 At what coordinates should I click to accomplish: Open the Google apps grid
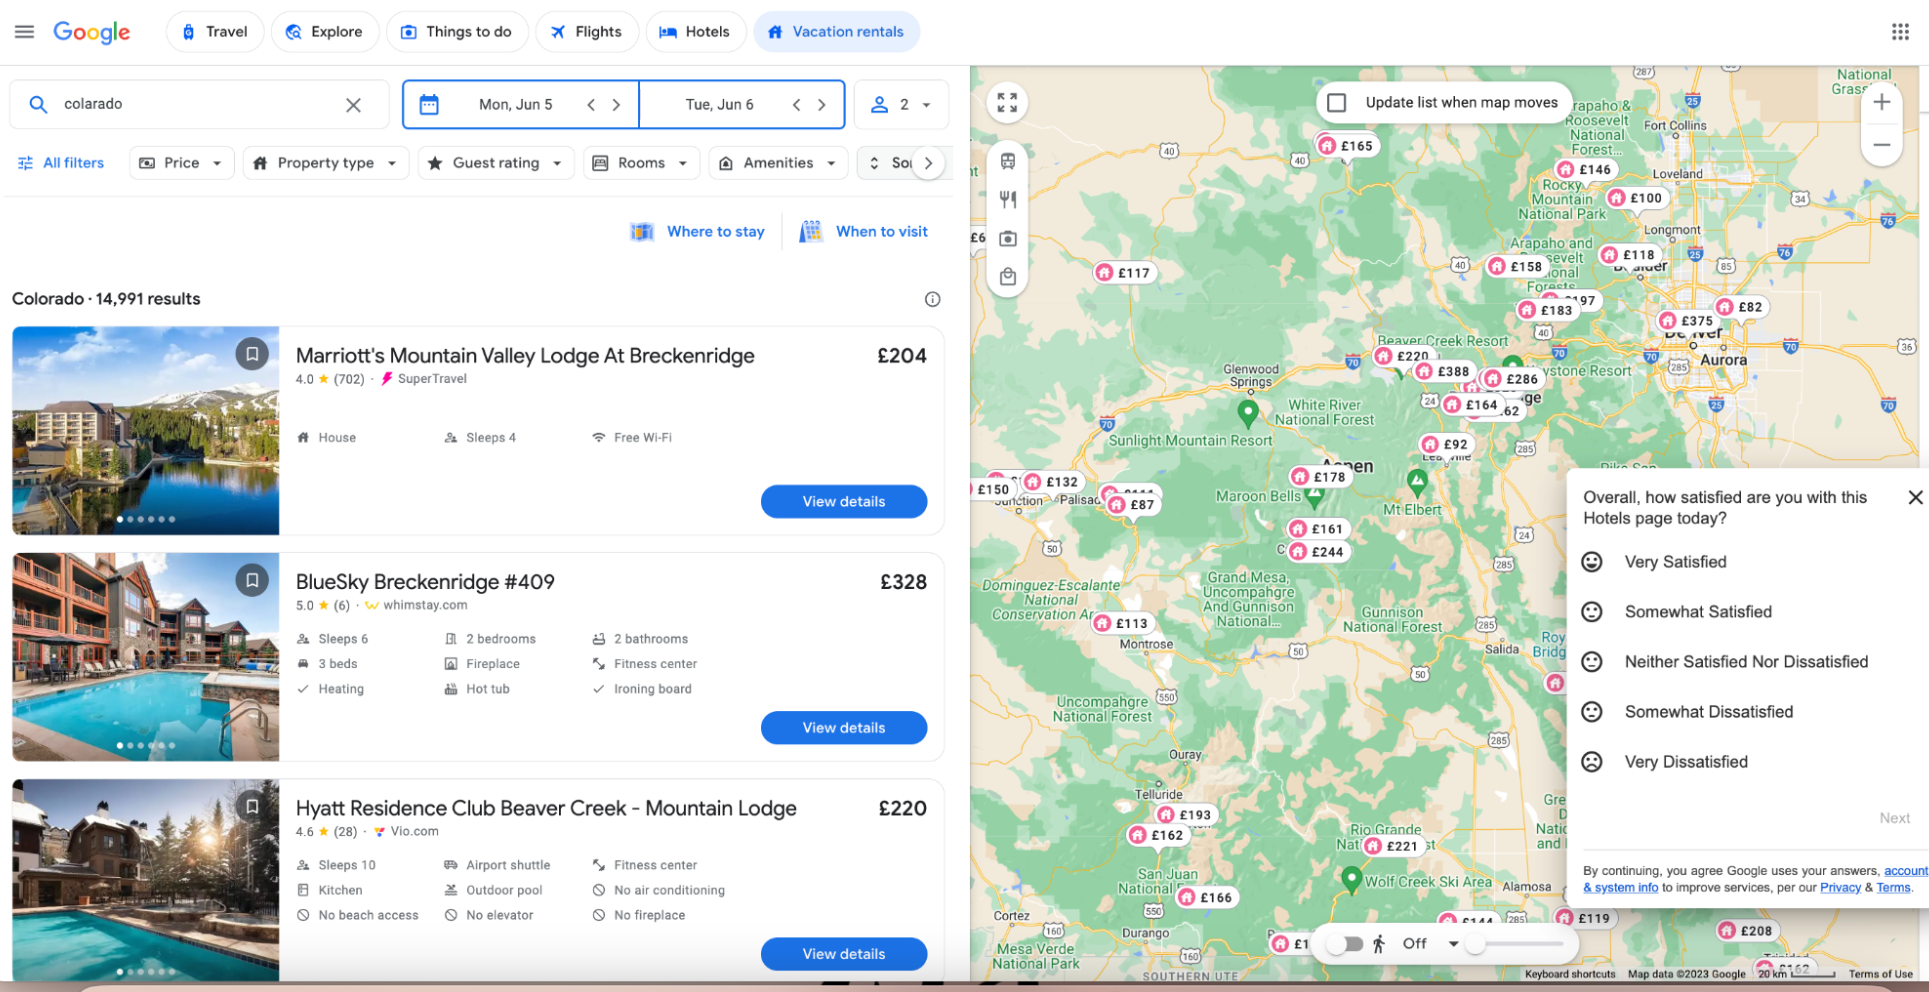(1901, 31)
